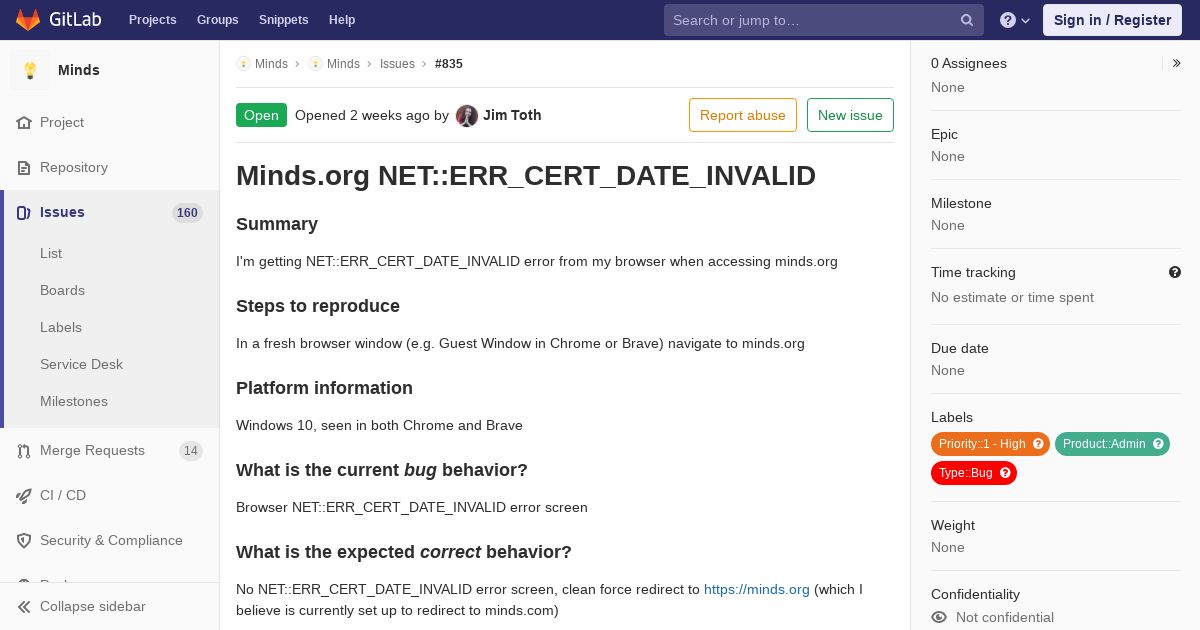
Task: Click the Jim Toth author name
Action: point(512,115)
